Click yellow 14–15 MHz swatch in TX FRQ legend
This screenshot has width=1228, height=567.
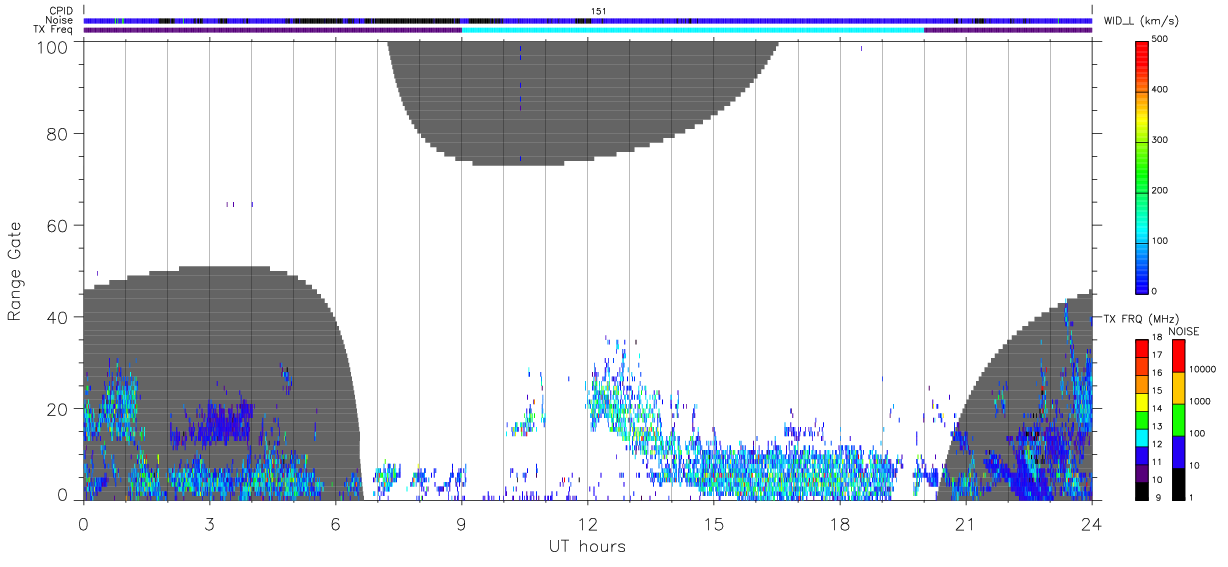tap(1142, 402)
